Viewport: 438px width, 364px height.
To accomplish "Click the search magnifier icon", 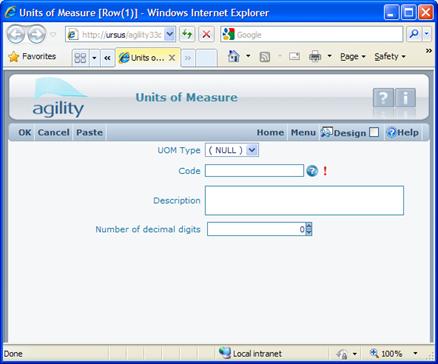I will click(x=414, y=34).
